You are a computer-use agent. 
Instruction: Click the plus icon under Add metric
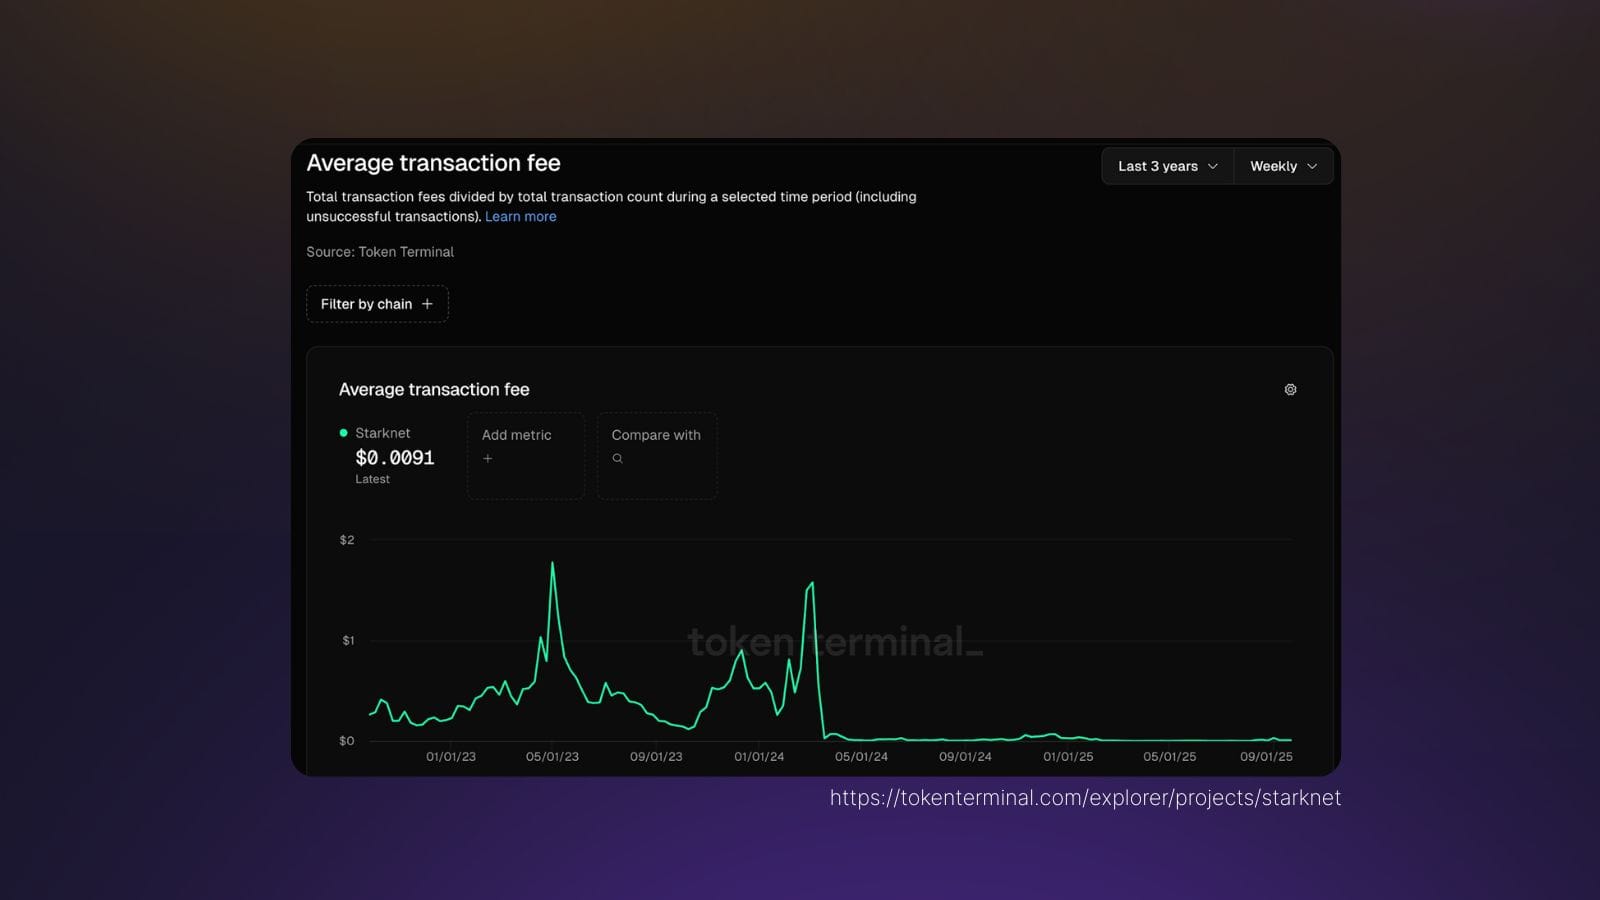click(487, 458)
